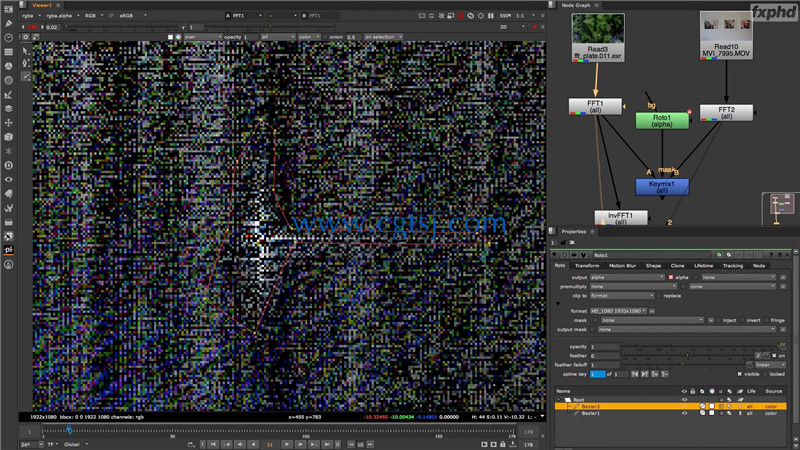Select the Roto1 node in graph
The width and height of the screenshot is (800, 450).
pyautogui.click(x=662, y=121)
